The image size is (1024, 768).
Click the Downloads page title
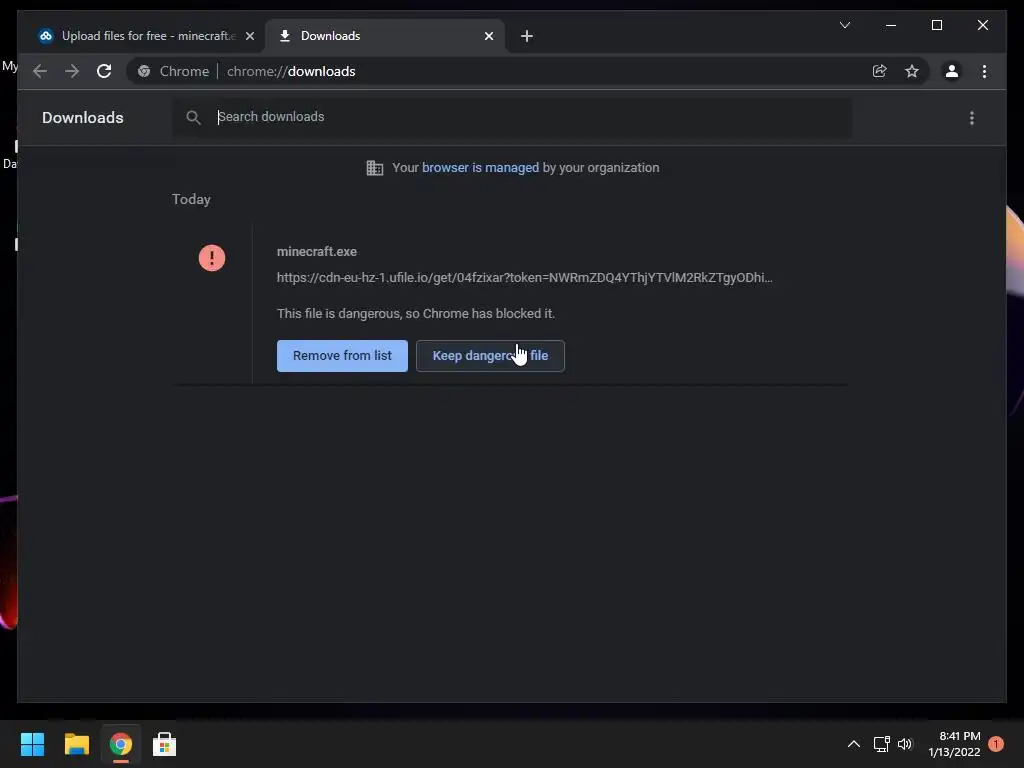(83, 118)
